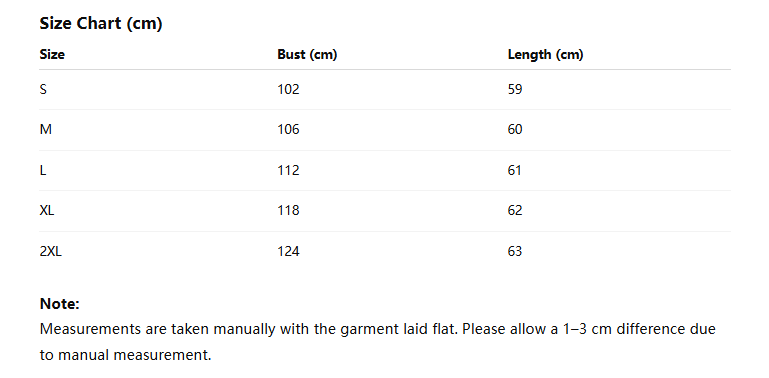
Task: Click bust value 124
Action: click(x=288, y=251)
